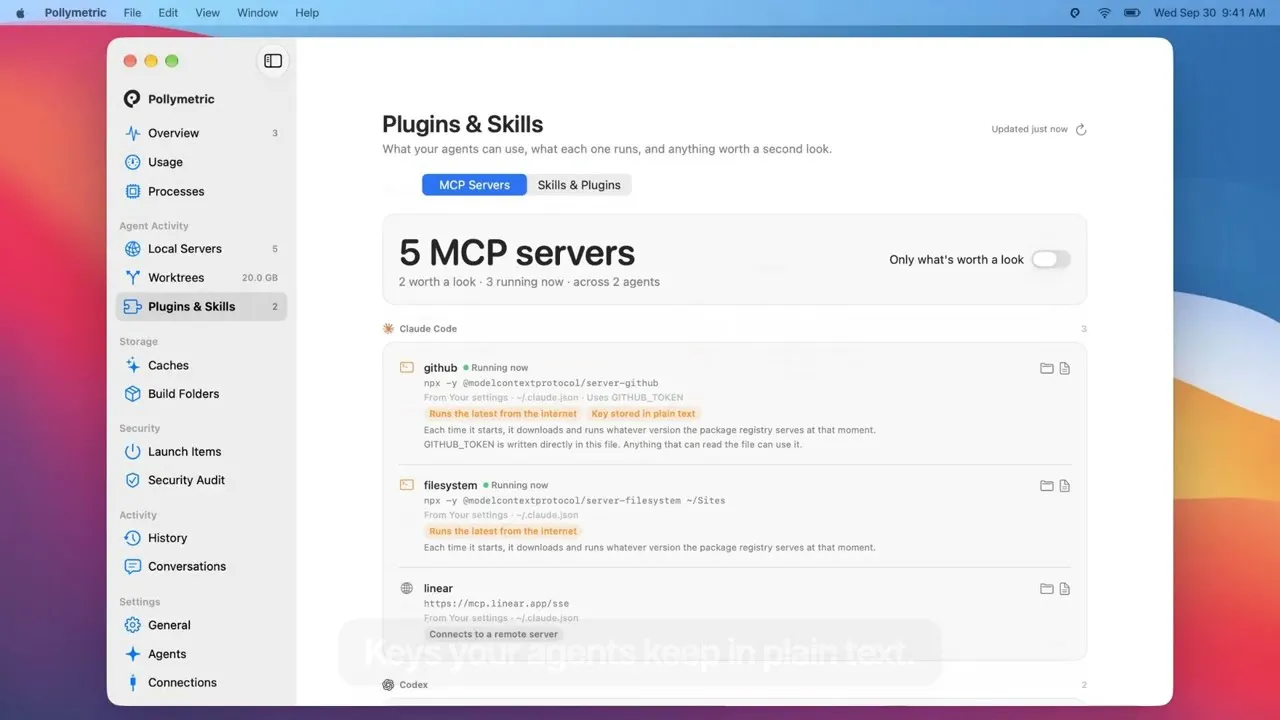Open the File menu
Screen dimensions: 1280x720
[x=132, y=13]
